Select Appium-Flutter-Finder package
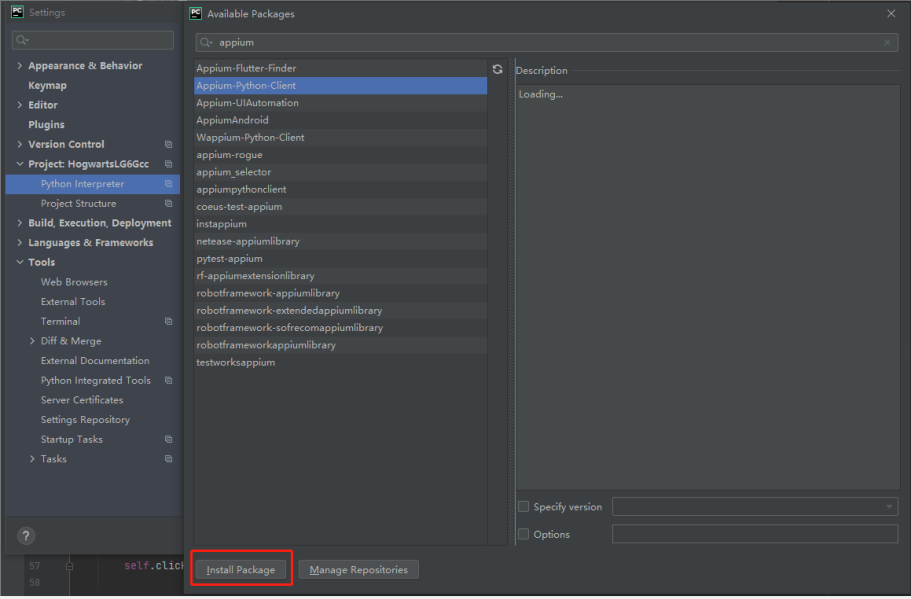 tap(340, 68)
